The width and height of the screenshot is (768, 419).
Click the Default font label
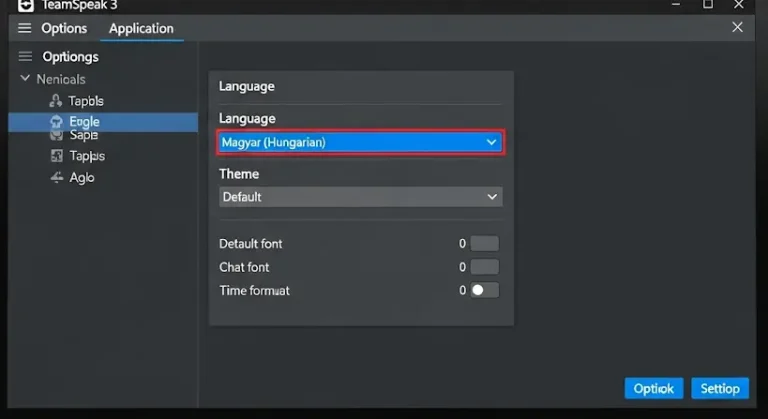pos(250,244)
